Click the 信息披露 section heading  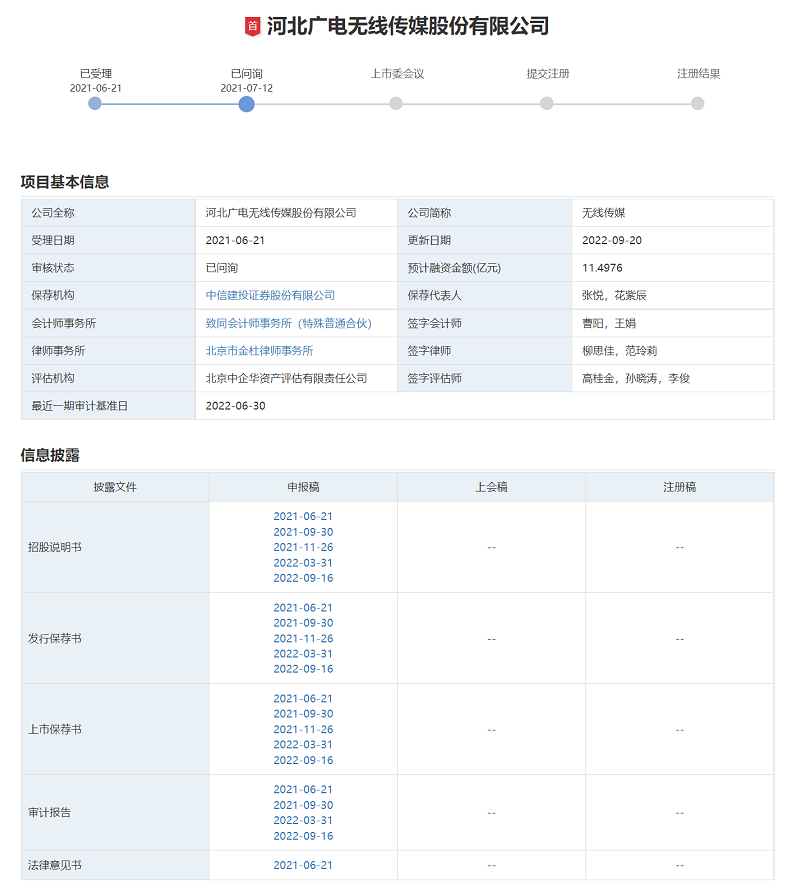pyautogui.click(x=50, y=455)
